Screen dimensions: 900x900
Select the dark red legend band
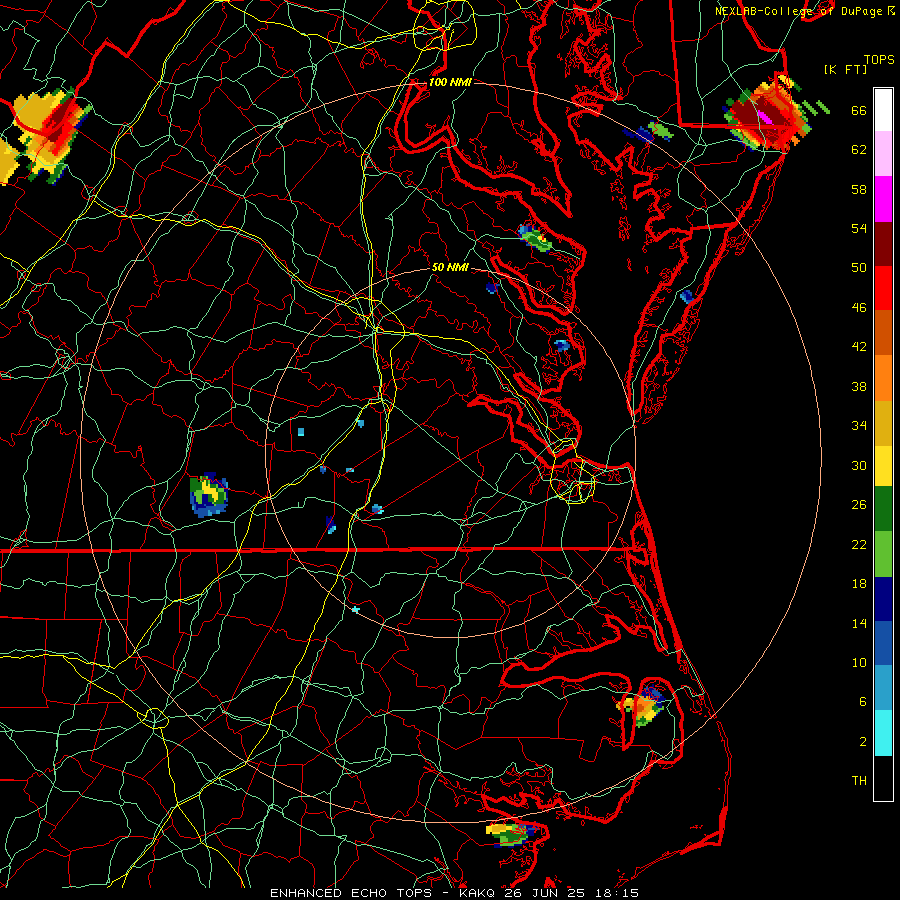coord(883,244)
